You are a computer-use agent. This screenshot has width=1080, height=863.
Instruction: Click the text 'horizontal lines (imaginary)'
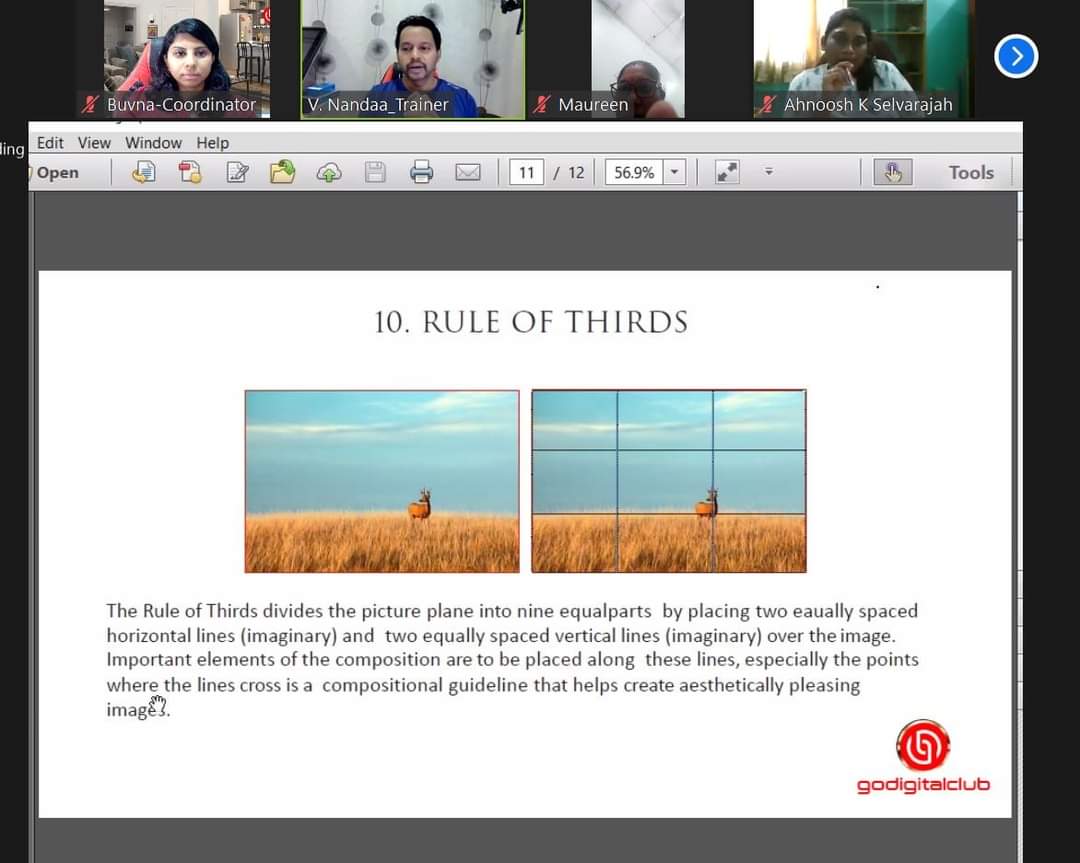pos(221,636)
